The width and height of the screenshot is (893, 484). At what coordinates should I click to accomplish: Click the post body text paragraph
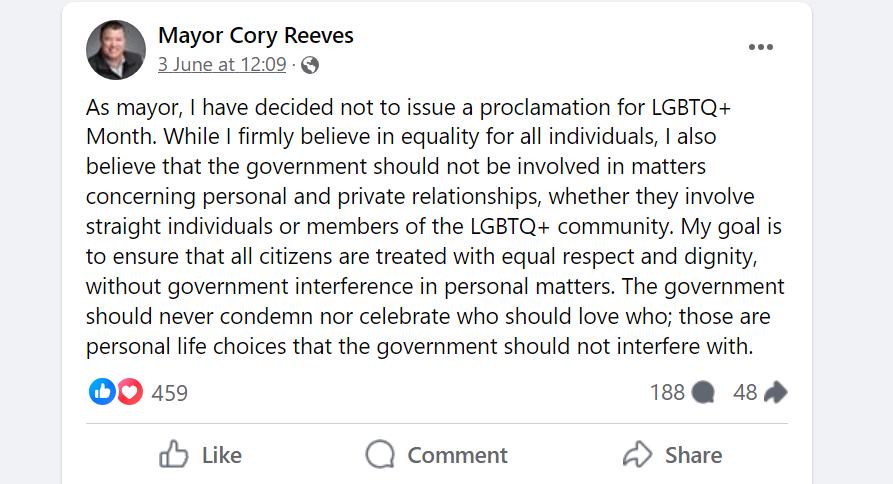point(435,227)
